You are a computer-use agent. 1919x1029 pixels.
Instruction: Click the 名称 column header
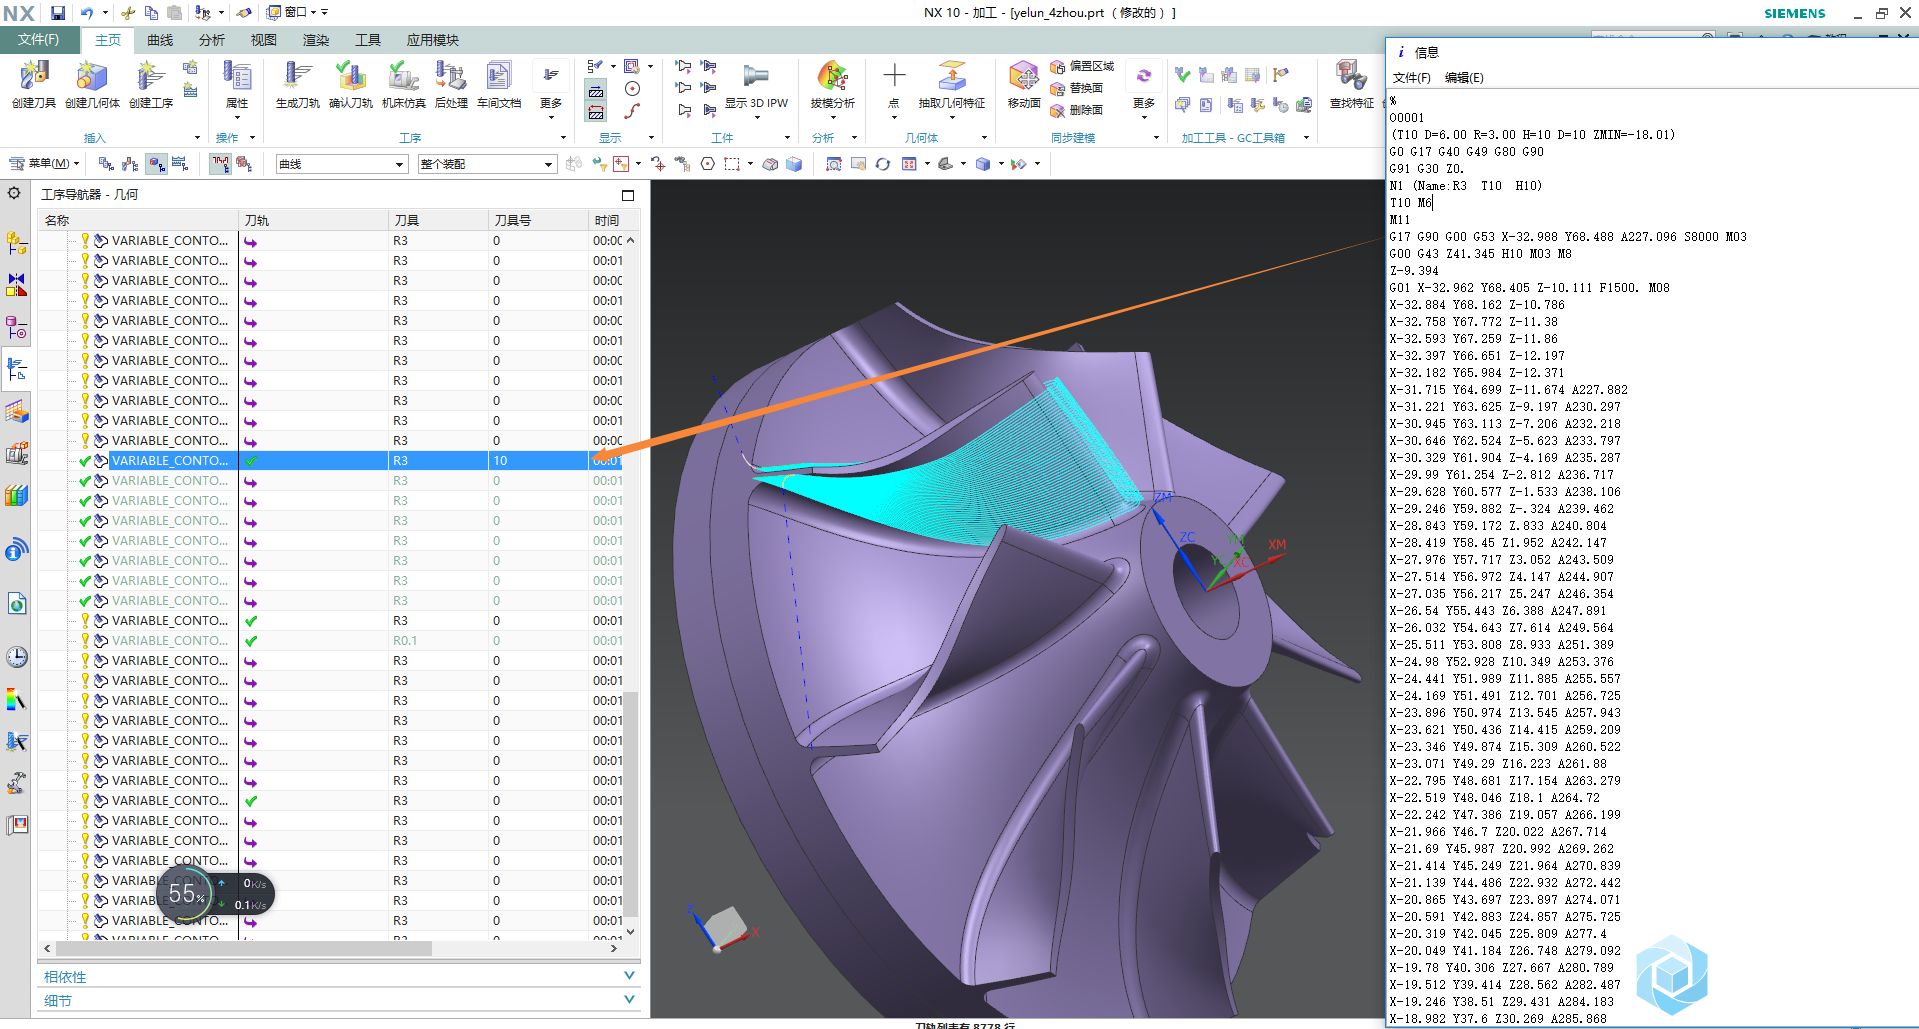[138, 220]
